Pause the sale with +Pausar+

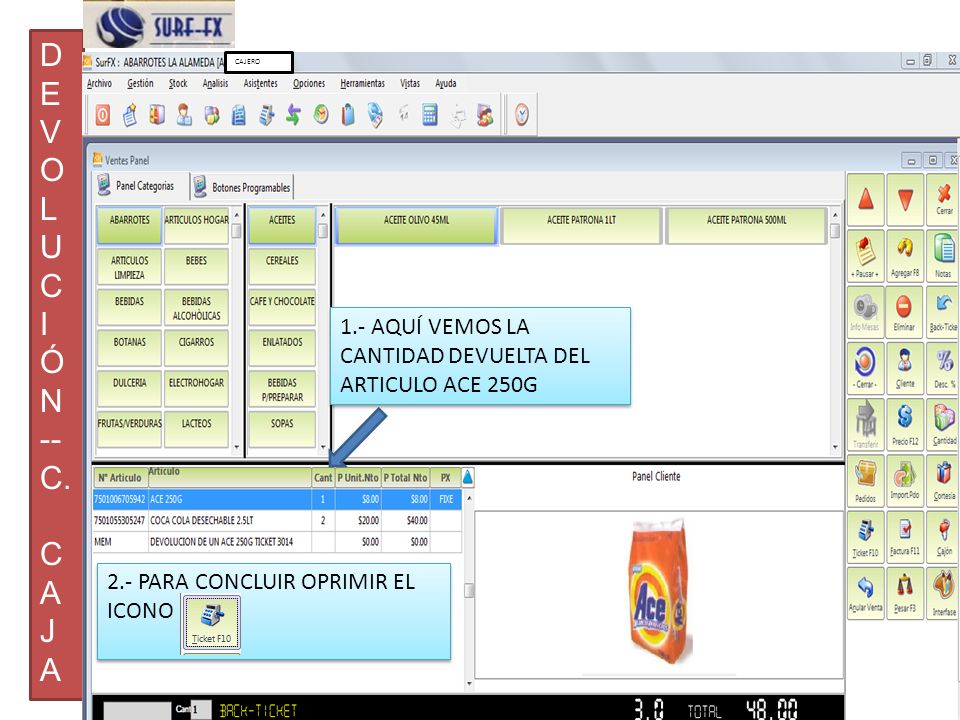pos(866,256)
